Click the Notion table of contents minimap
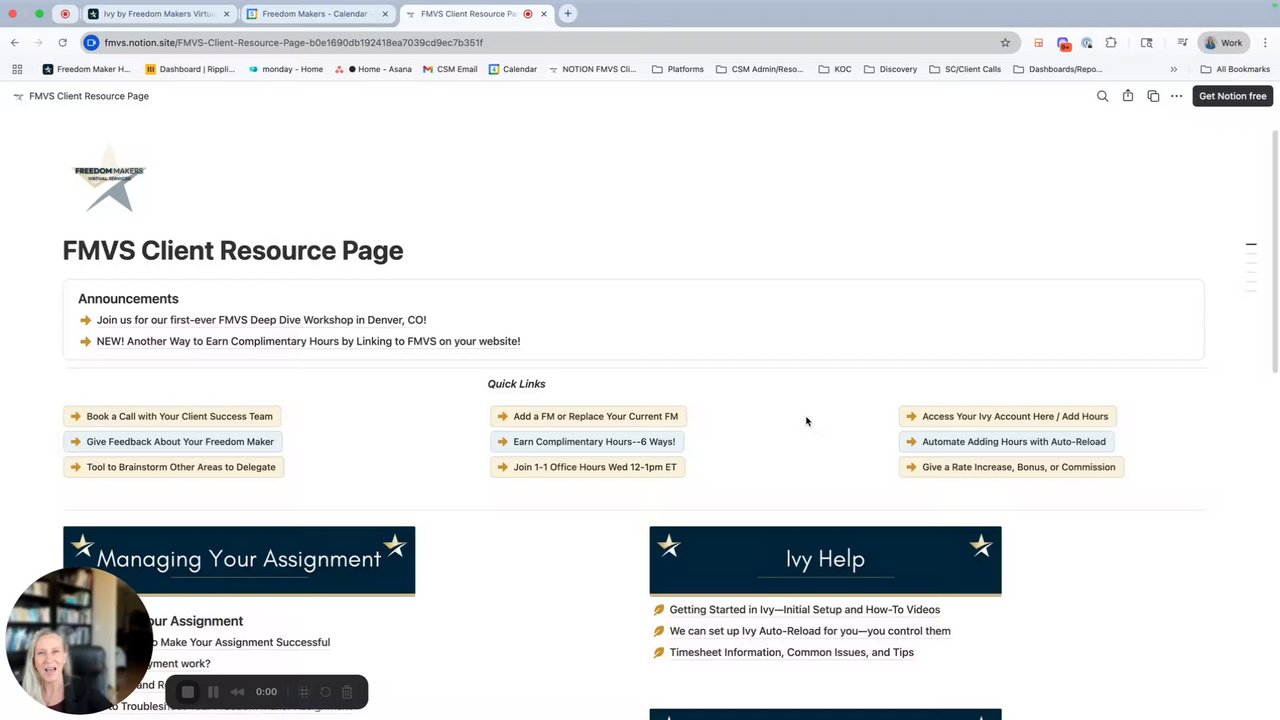 pos(1251,266)
